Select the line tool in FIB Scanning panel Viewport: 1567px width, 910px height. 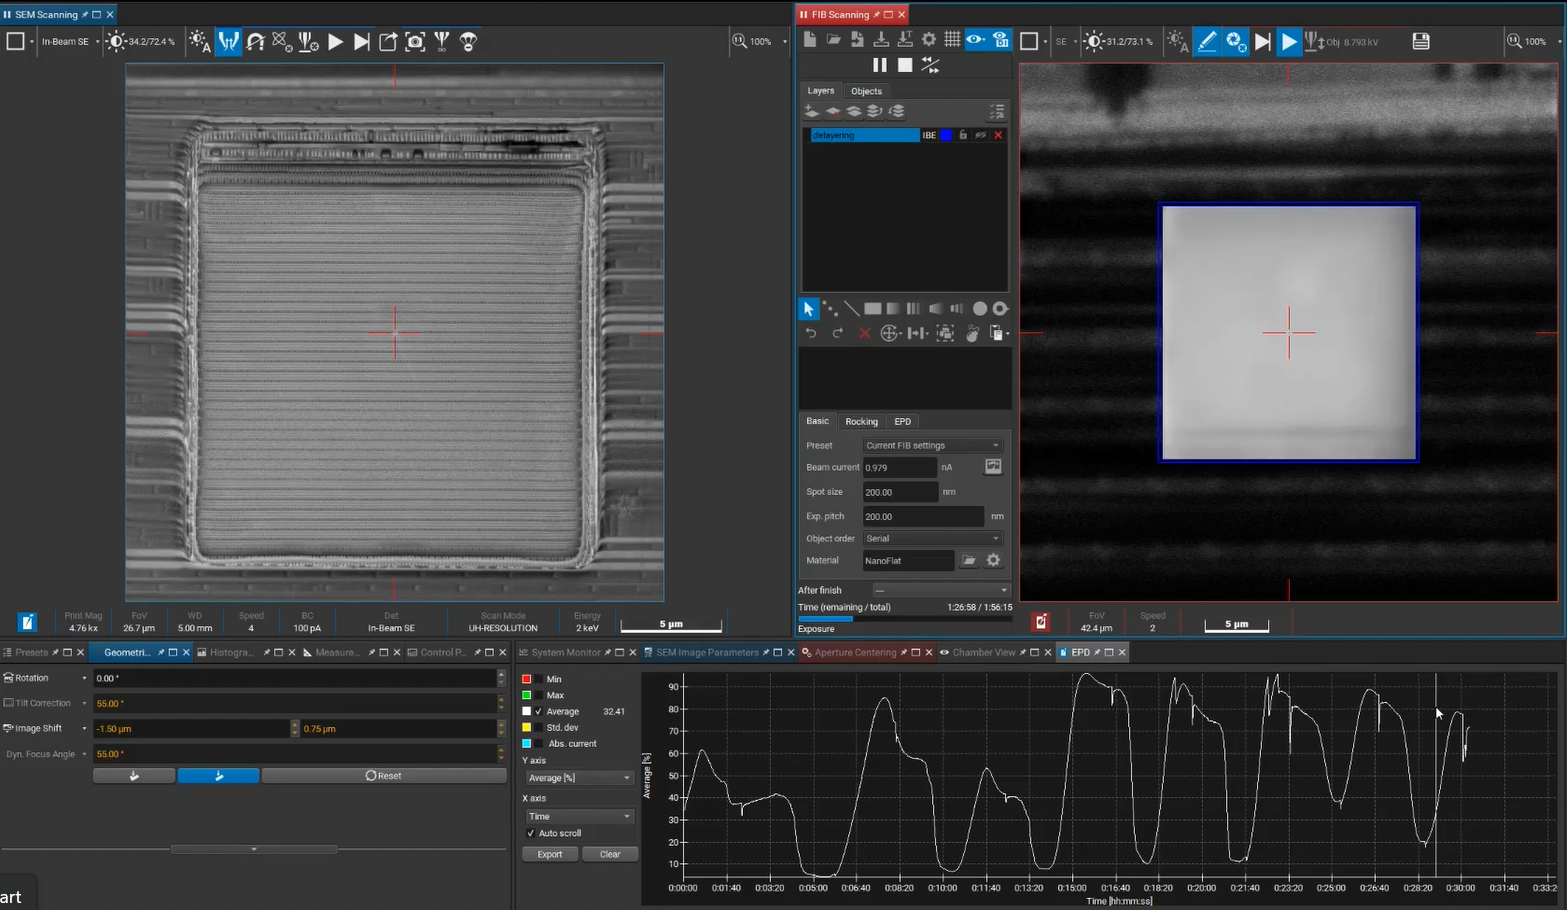pyautogui.click(x=852, y=308)
